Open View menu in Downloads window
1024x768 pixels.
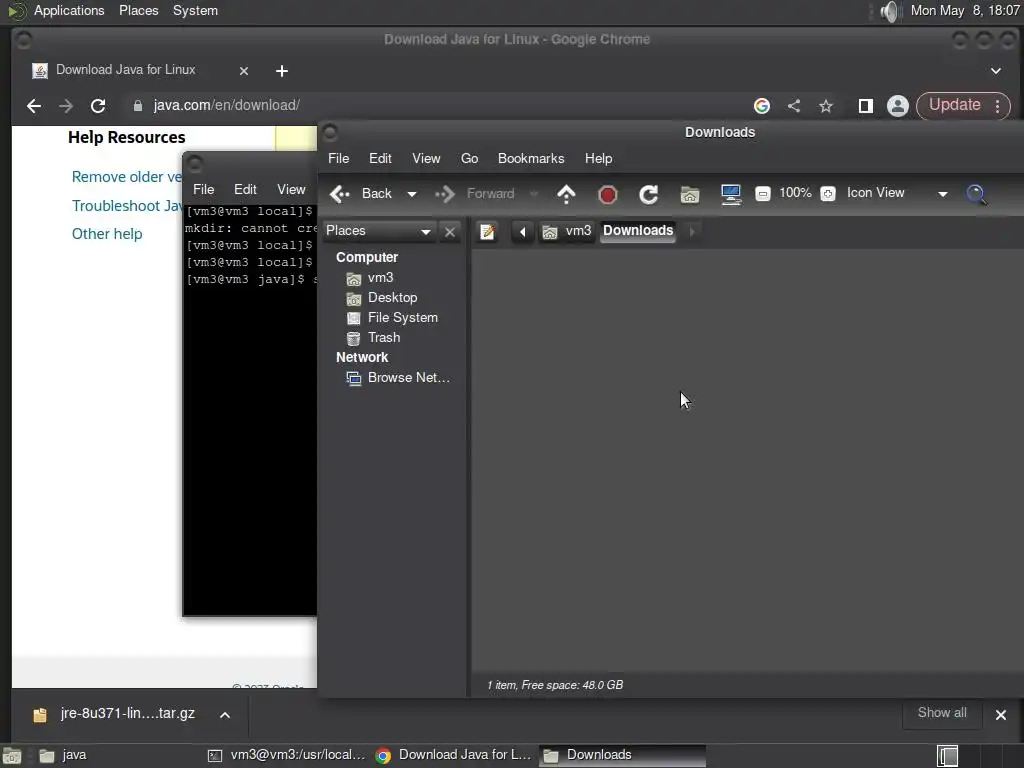tap(426, 159)
